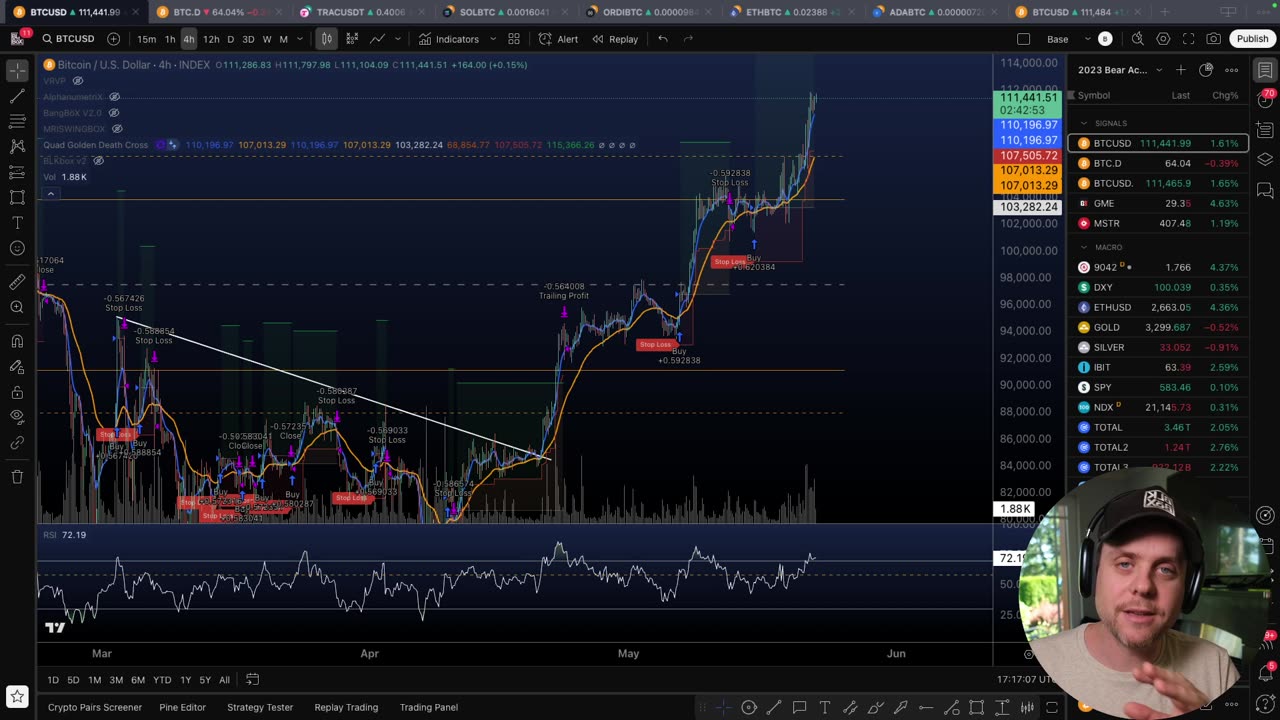Toggle visibility of BLKbox v2 indicator
The image size is (1280, 720).
coord(98,161)
